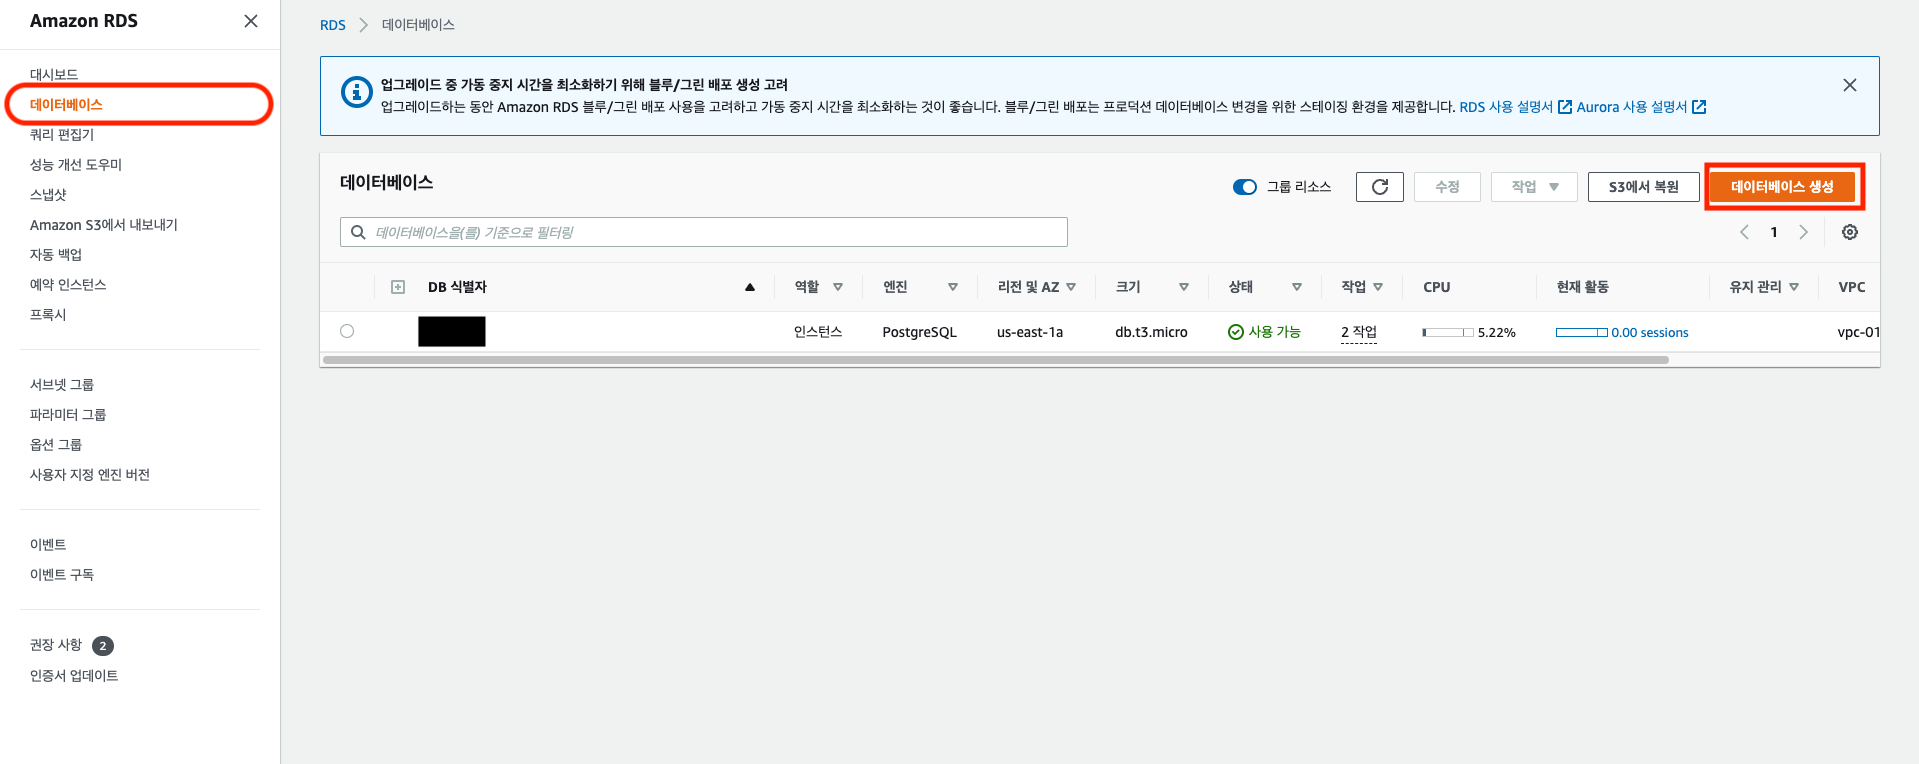Open the 작업 actions dropdown
The height and width of the screenshot is (764, 1919).
(1534, 187)
